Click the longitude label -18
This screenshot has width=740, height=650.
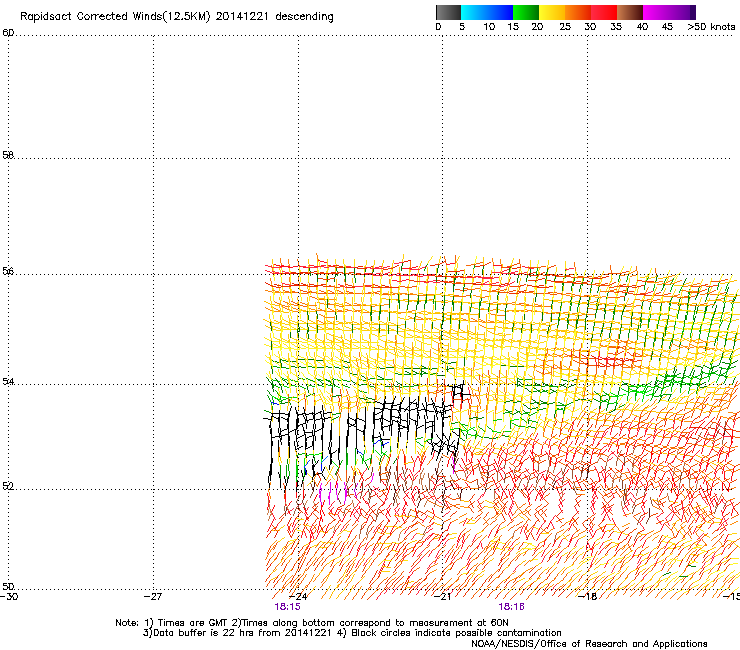coord(588,597)
